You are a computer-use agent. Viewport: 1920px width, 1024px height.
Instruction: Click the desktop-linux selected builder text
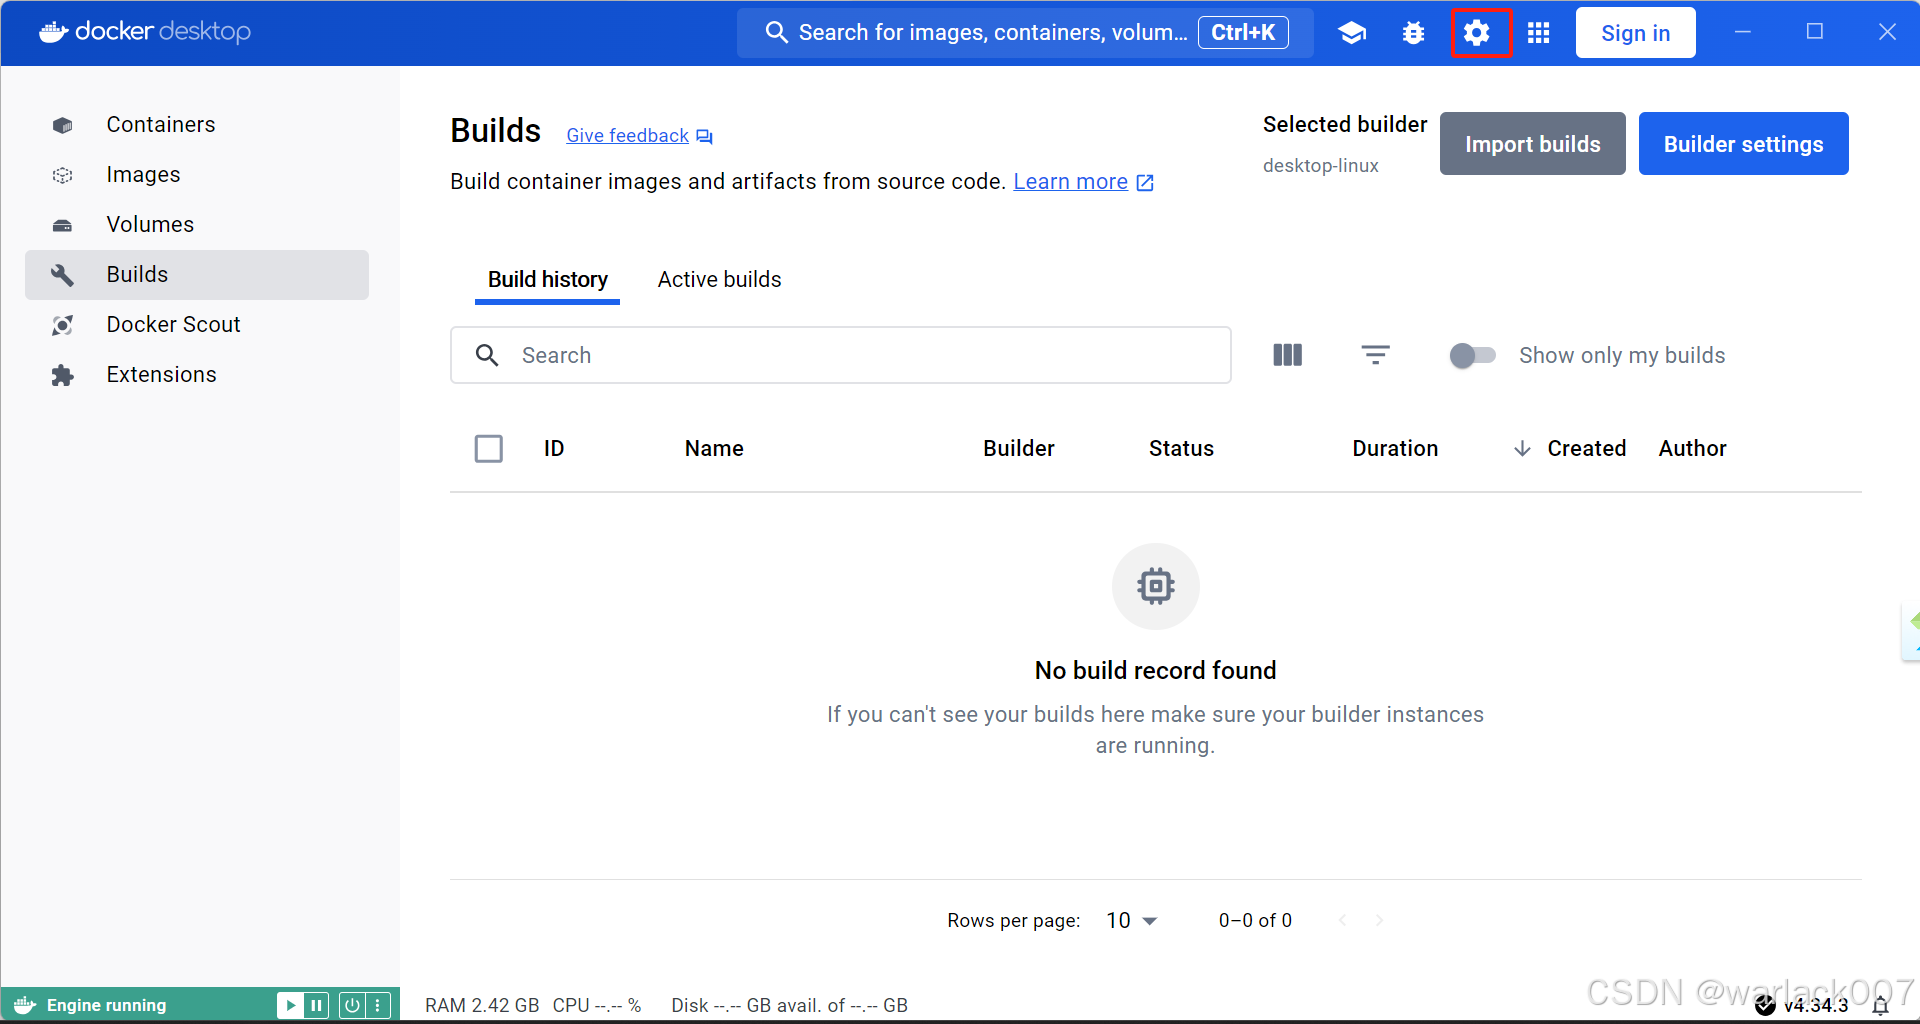pyautogui.click(x=1320, y=166)
